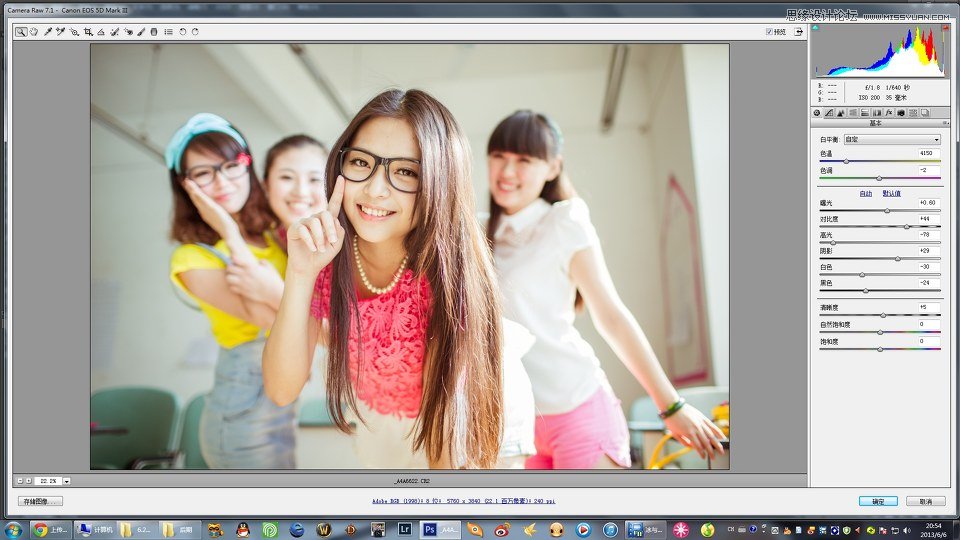Click the OK (确定) button

(878, 501)
